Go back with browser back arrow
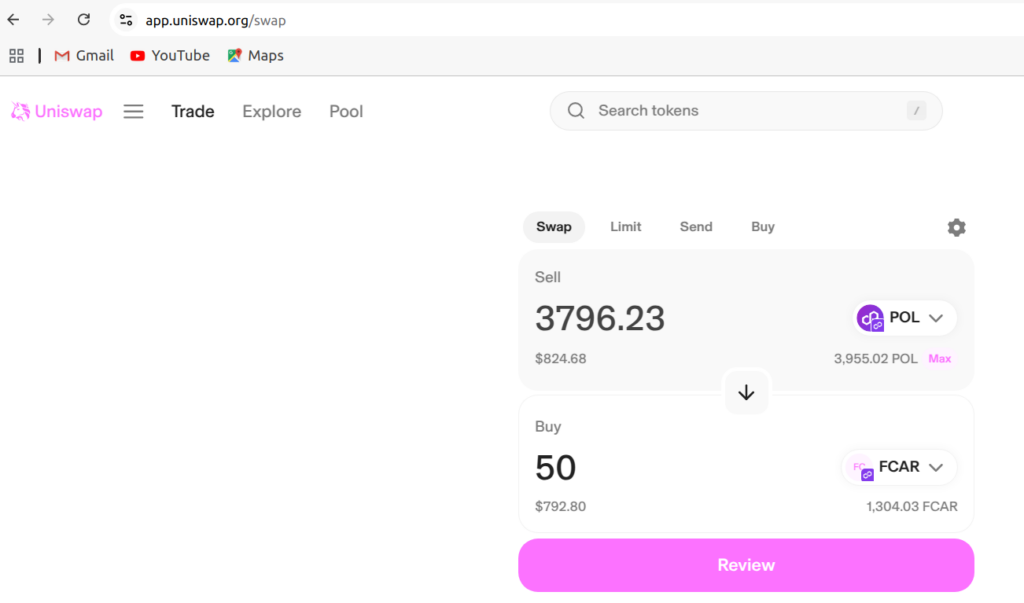The width and height of the screenshot is (1024, 603). pos(13,20)
